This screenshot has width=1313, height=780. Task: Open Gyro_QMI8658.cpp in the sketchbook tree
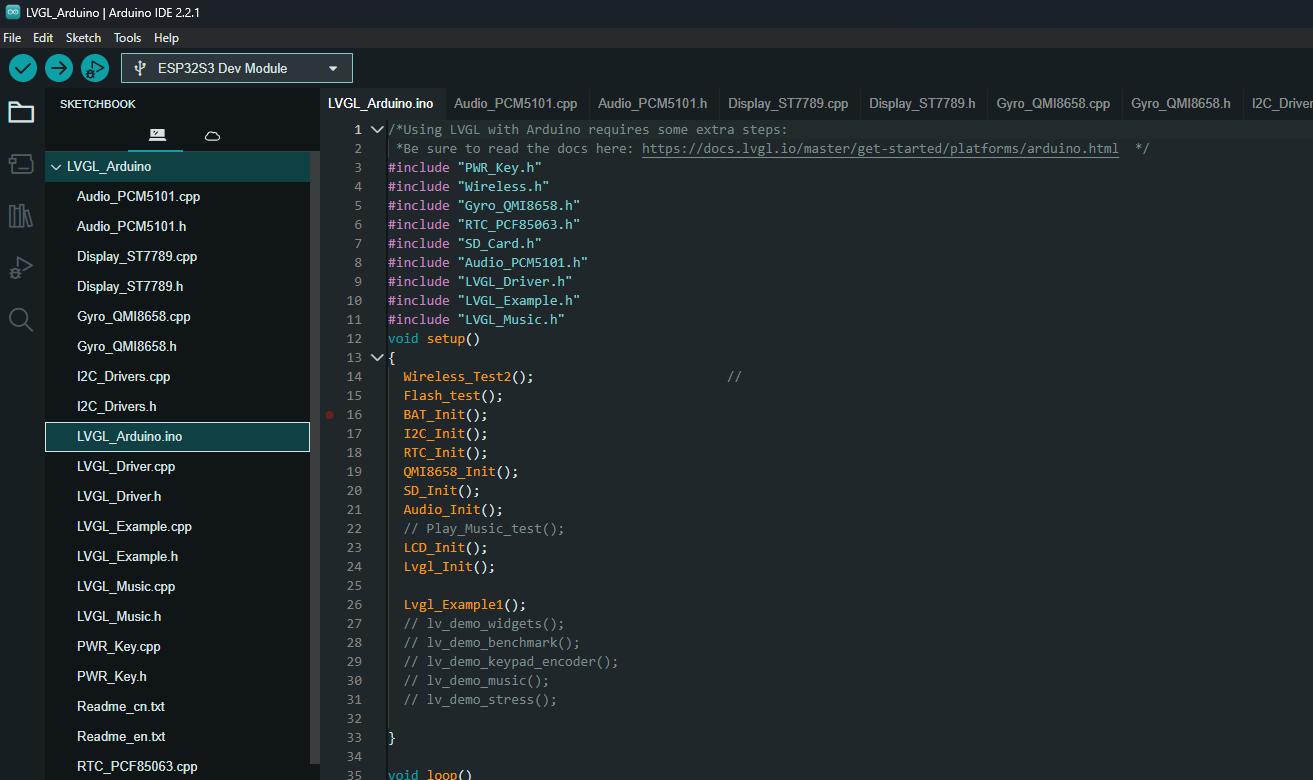(177, 317)
